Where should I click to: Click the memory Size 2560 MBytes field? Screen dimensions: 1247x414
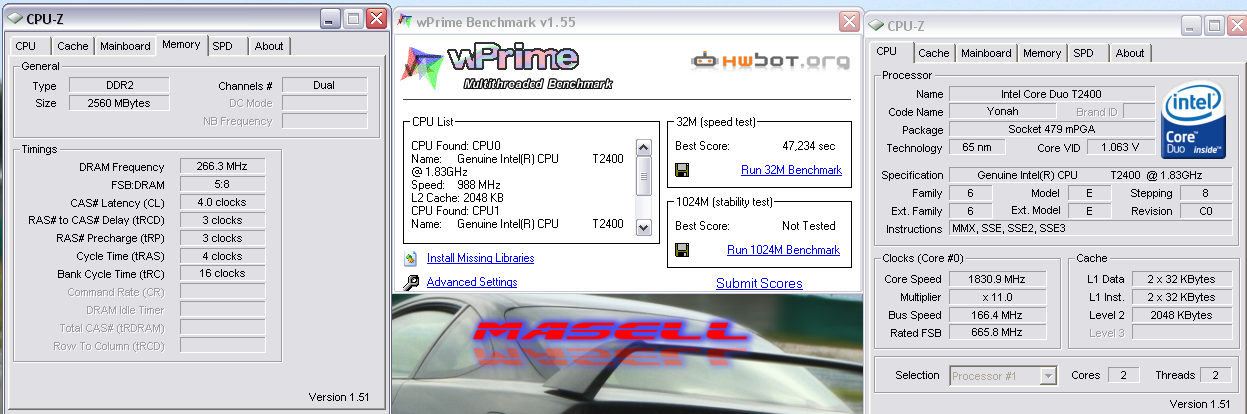(x=120, y=103)
